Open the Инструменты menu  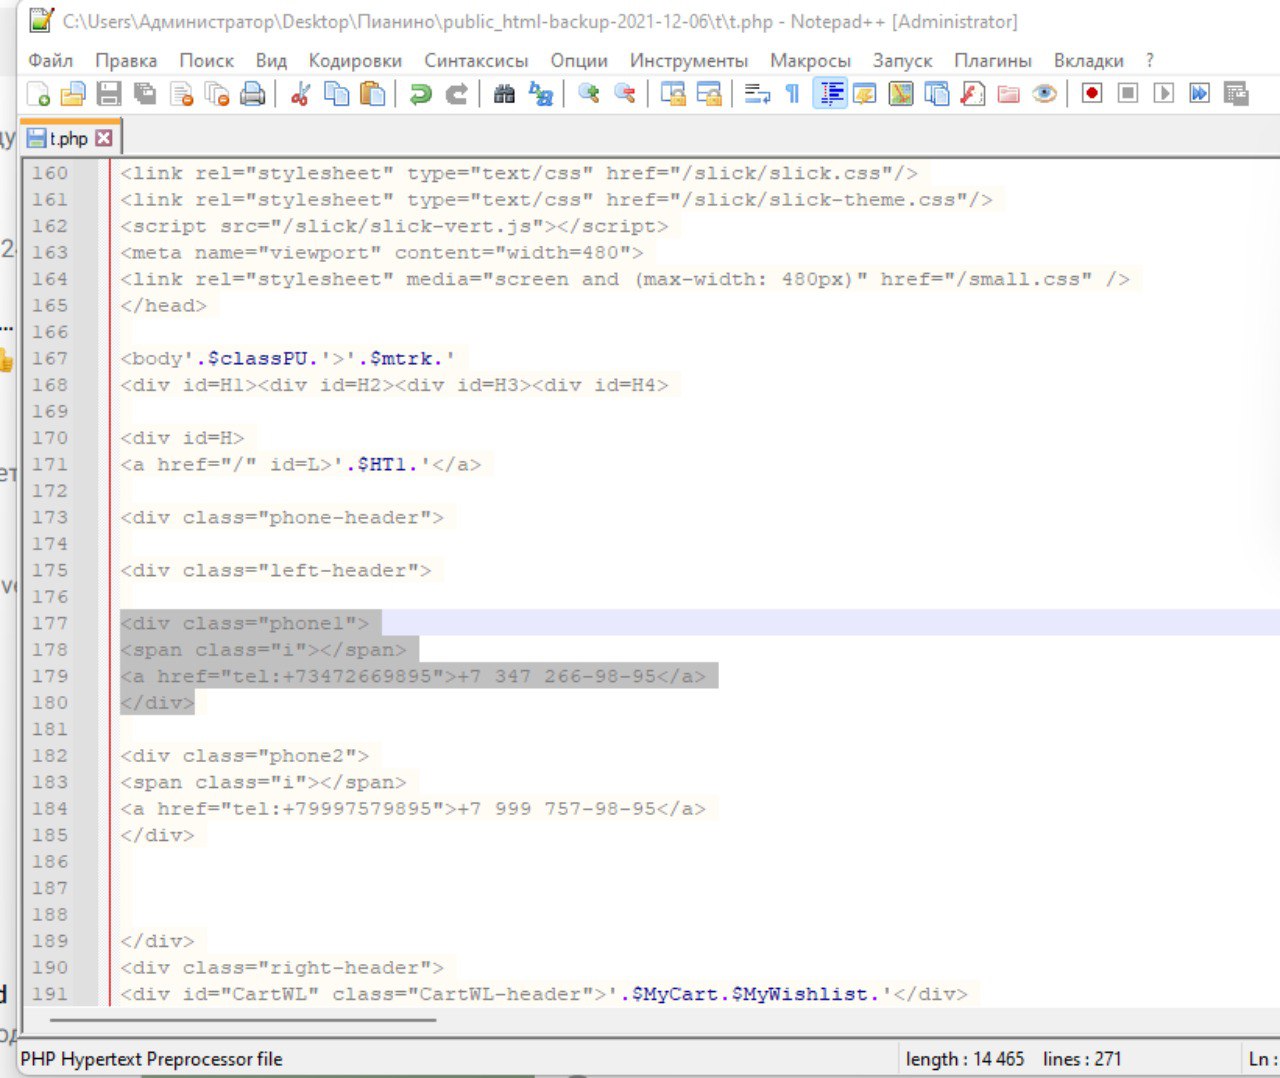pos(689,61)
